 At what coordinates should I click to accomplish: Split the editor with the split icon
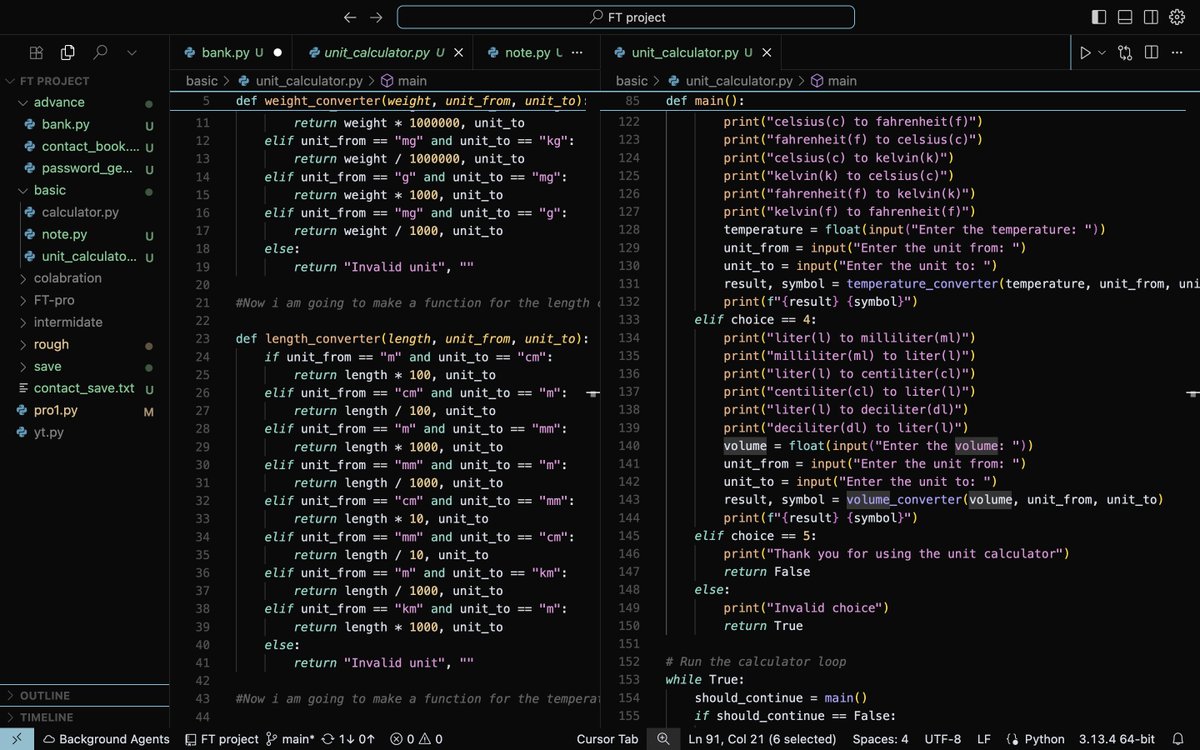(x=1152, y=53)
